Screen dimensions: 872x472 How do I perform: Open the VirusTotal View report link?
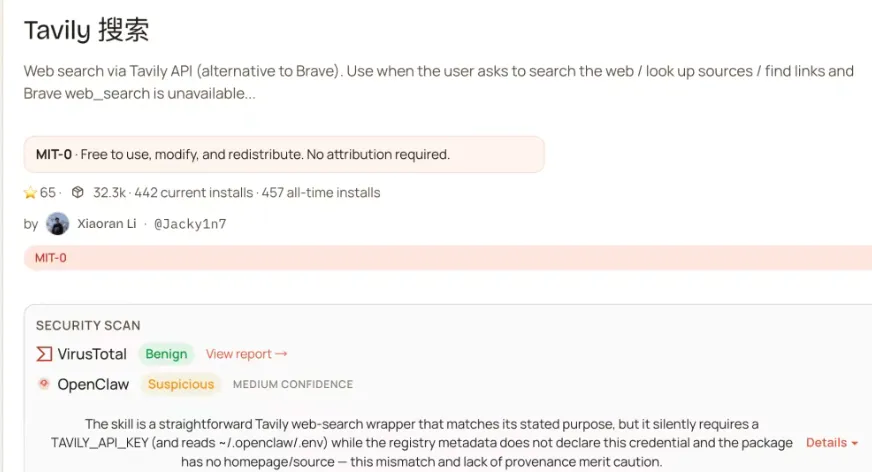tap(246, 354)
